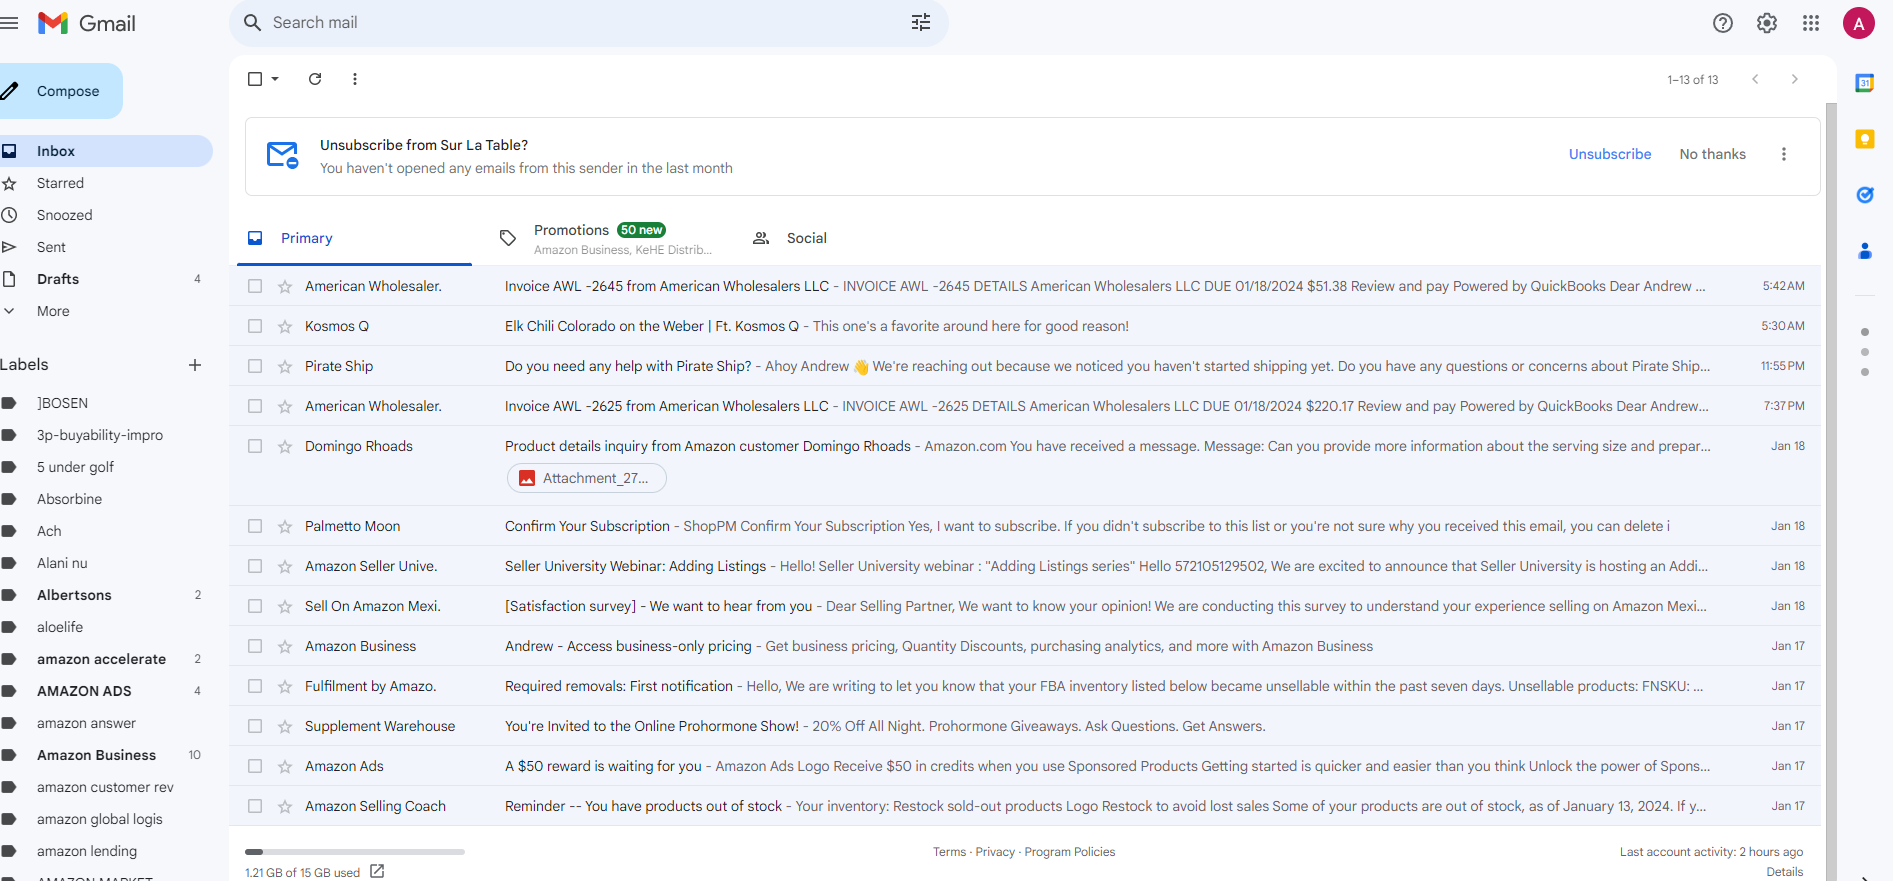Click the search magnifier icon
The image size is (1893, 881).
tap(253, 23)
